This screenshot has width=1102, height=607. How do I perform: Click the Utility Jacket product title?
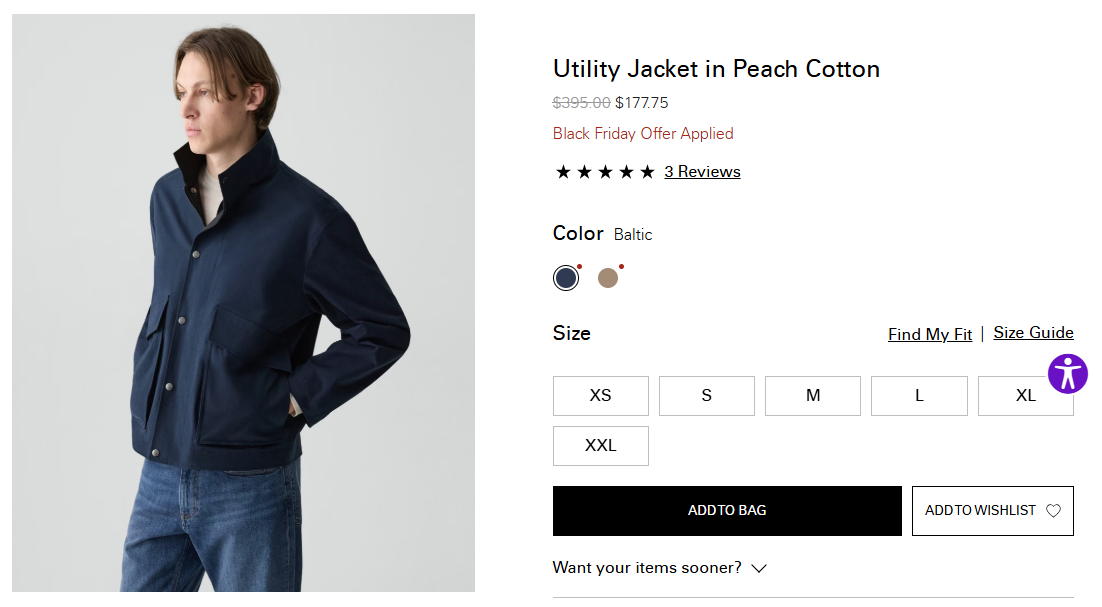point(716,69)
